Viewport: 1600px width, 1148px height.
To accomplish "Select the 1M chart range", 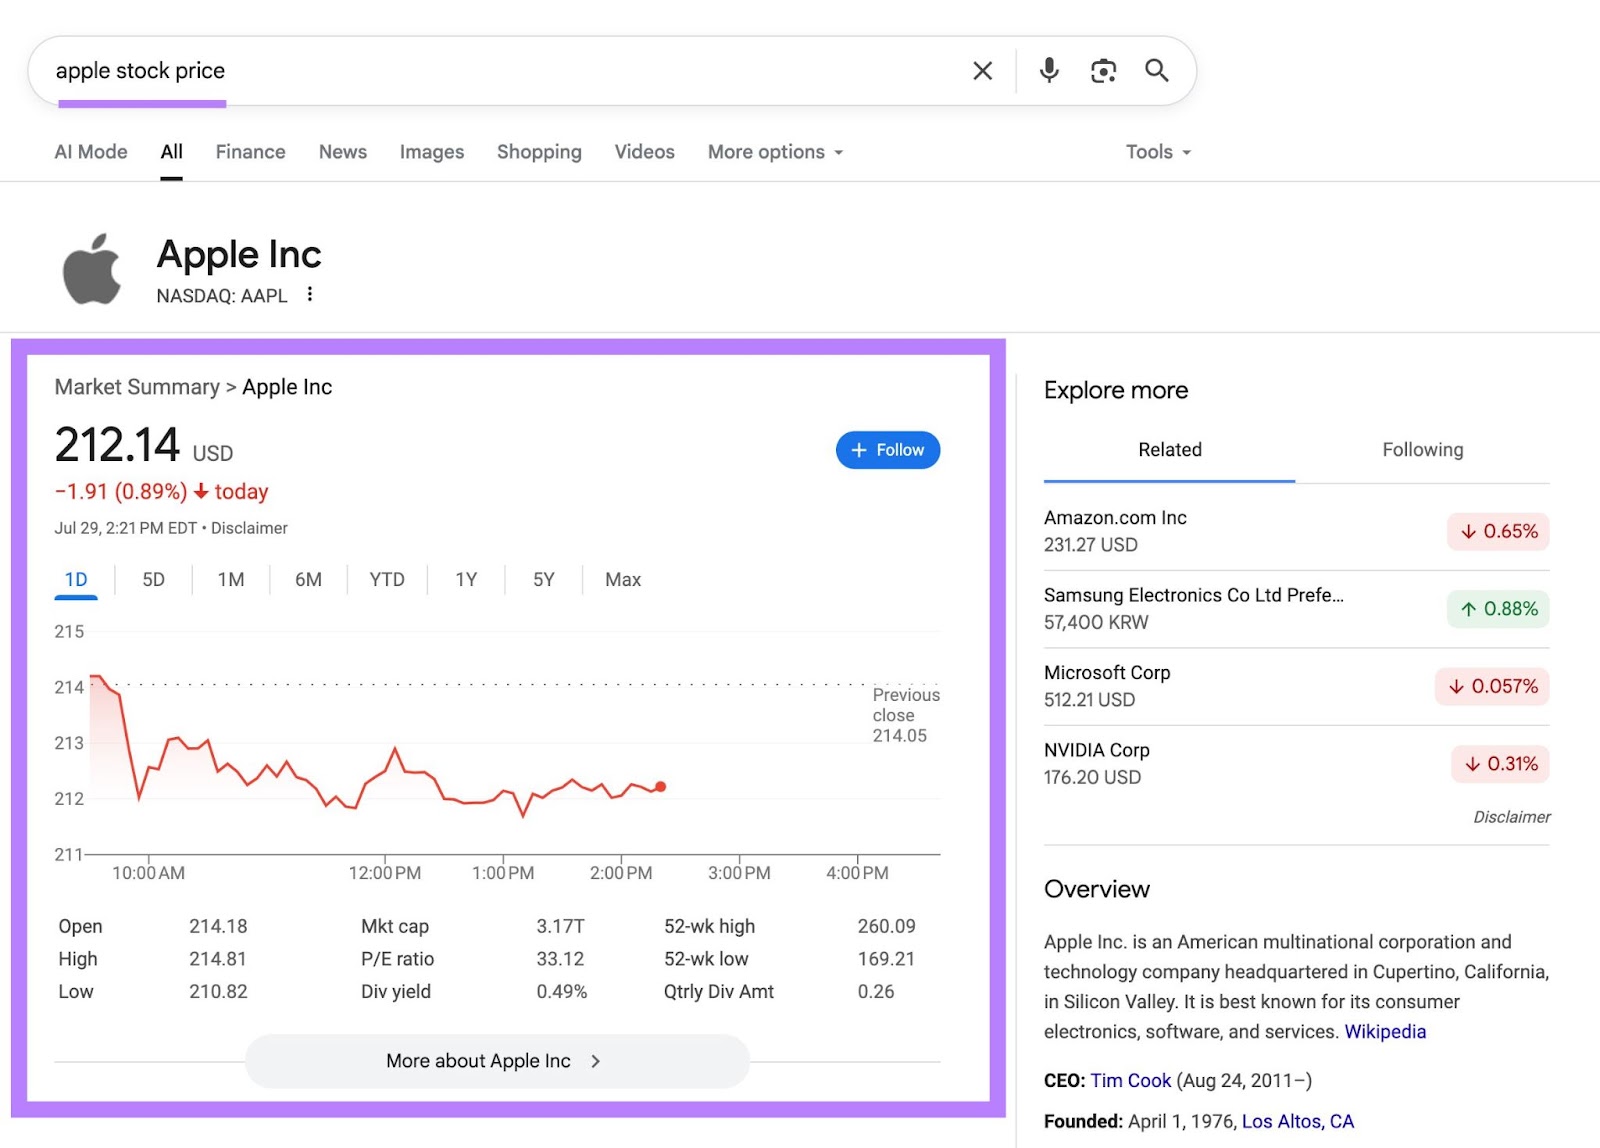I will (231, 580).
